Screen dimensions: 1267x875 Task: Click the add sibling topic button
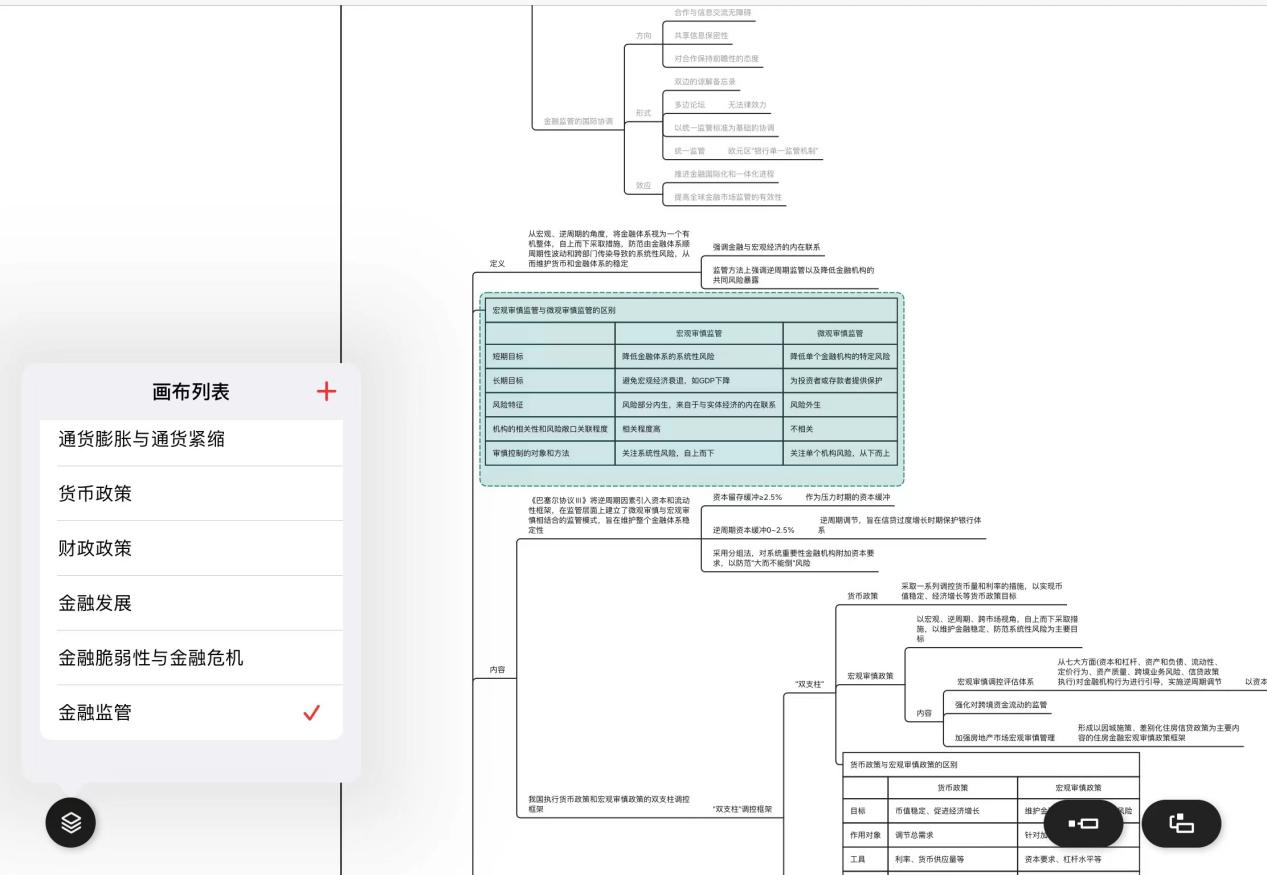tap(1083, 823)
